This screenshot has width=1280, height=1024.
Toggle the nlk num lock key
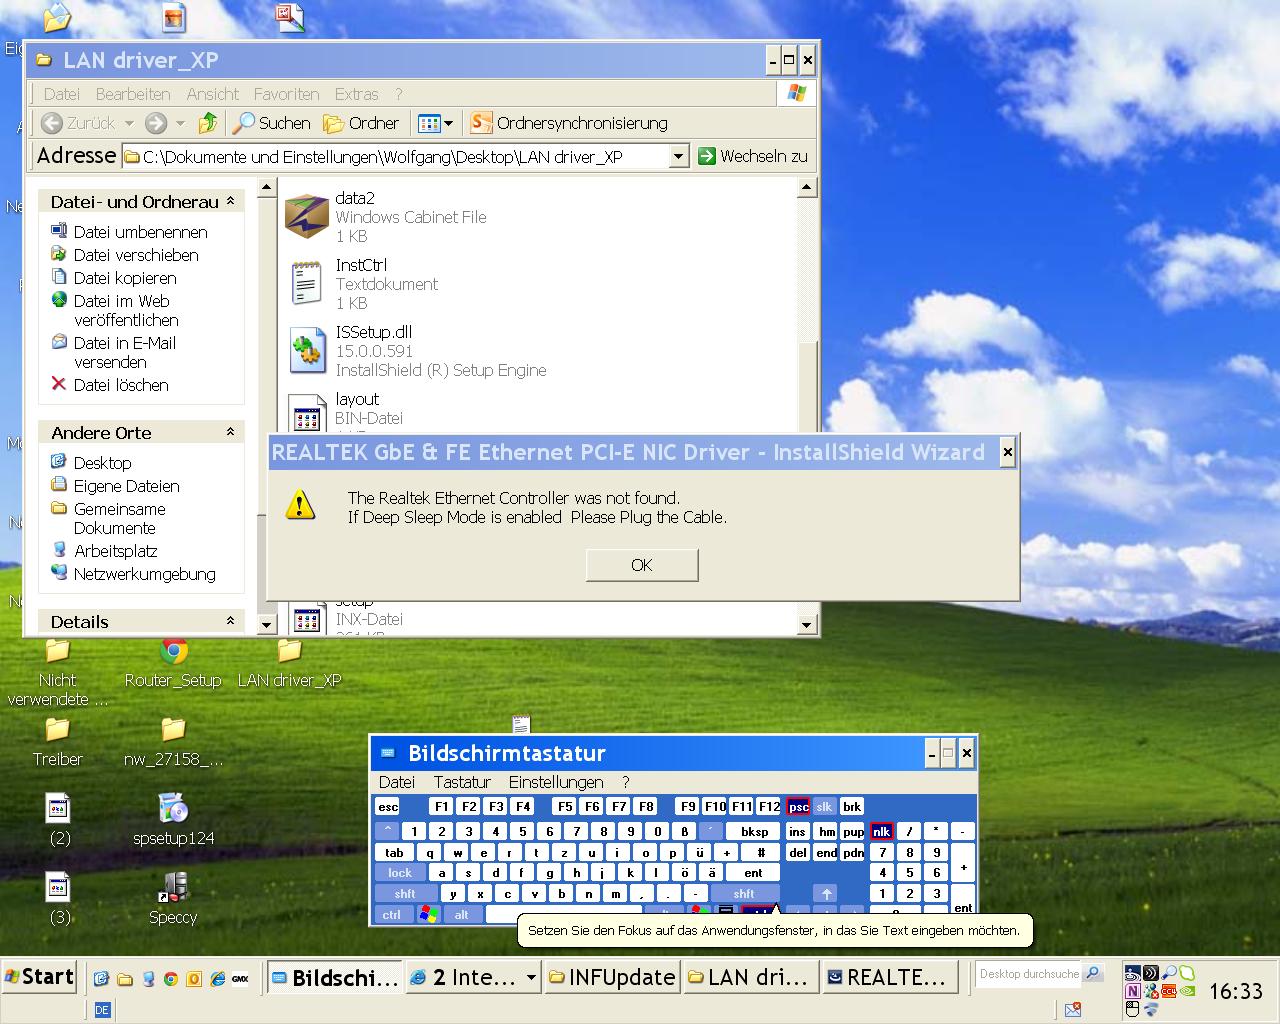coord(881,831)
